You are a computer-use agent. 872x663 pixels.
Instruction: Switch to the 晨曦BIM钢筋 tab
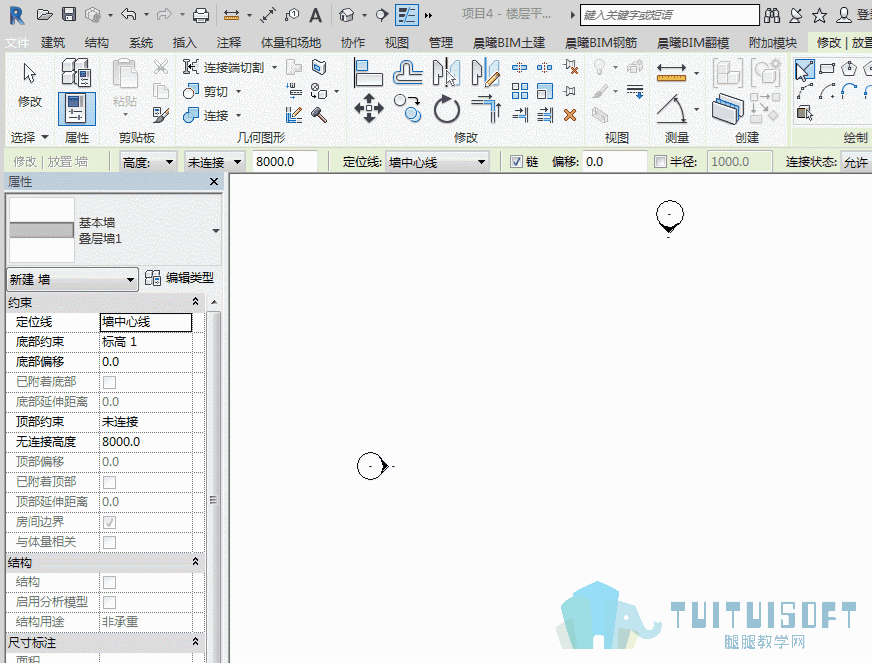point(601,43)
